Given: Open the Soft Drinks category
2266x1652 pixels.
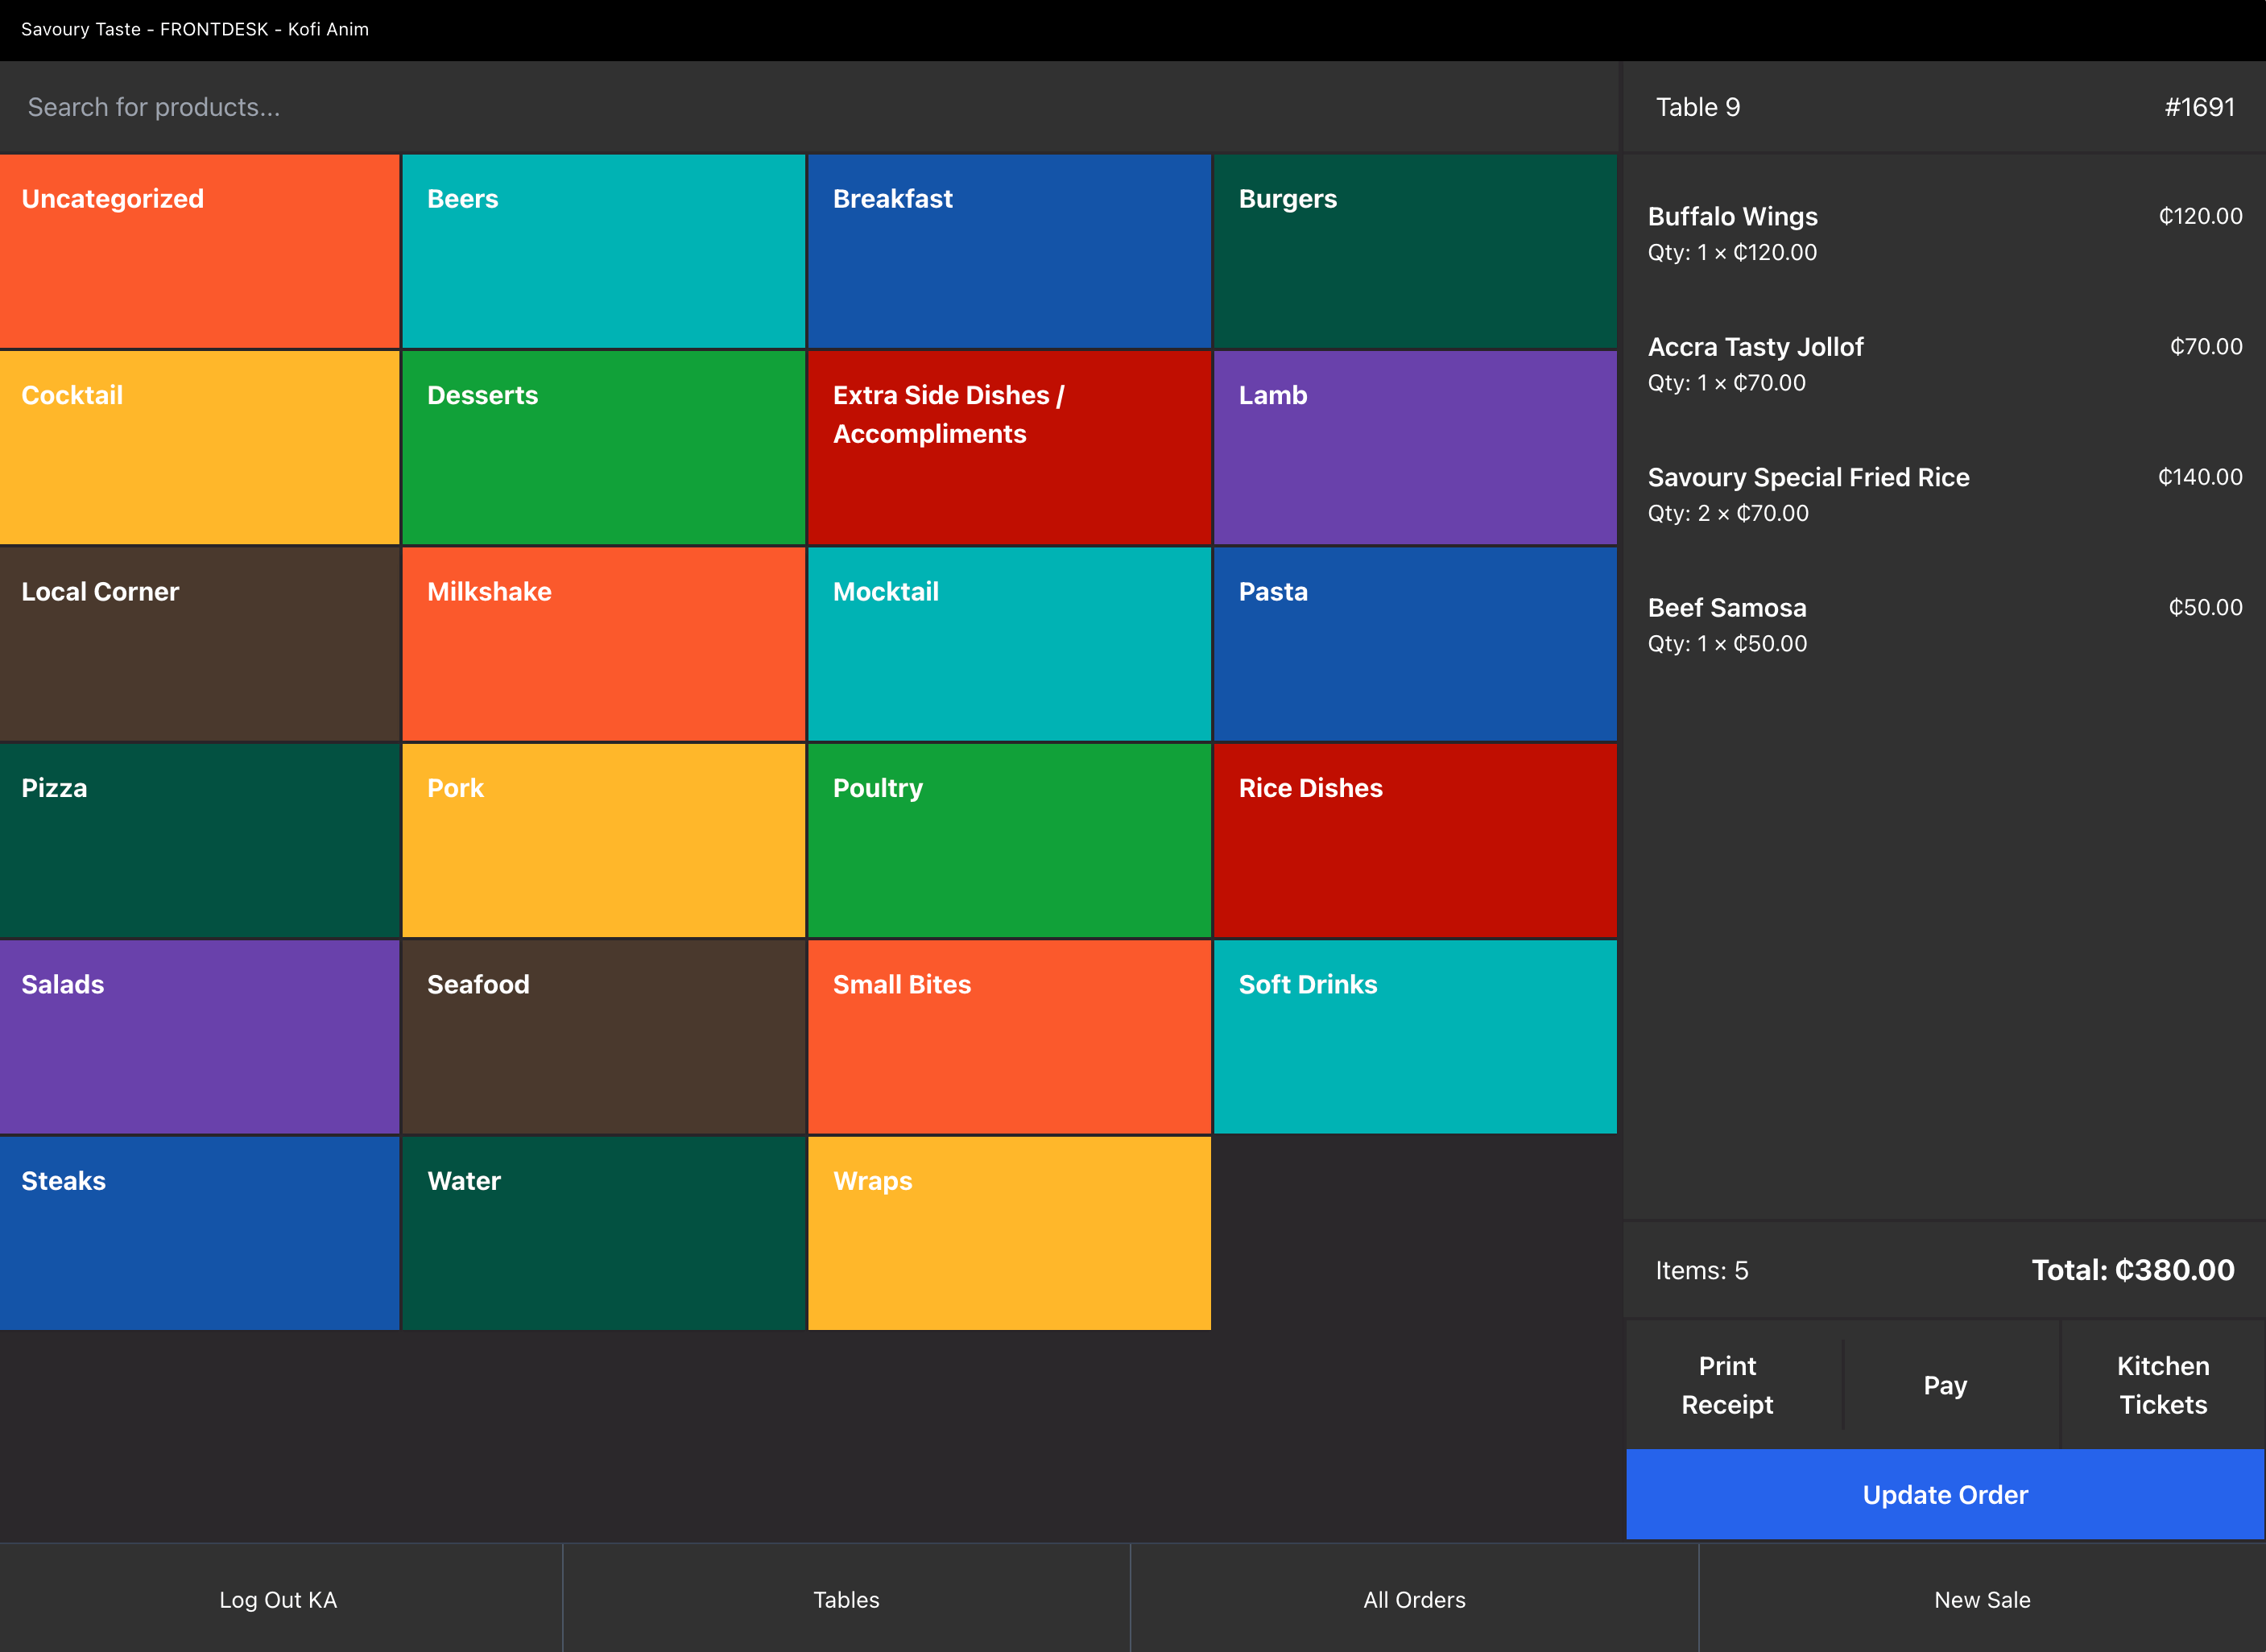Looking at the screenshot, I should [x=1414, y=1036].
